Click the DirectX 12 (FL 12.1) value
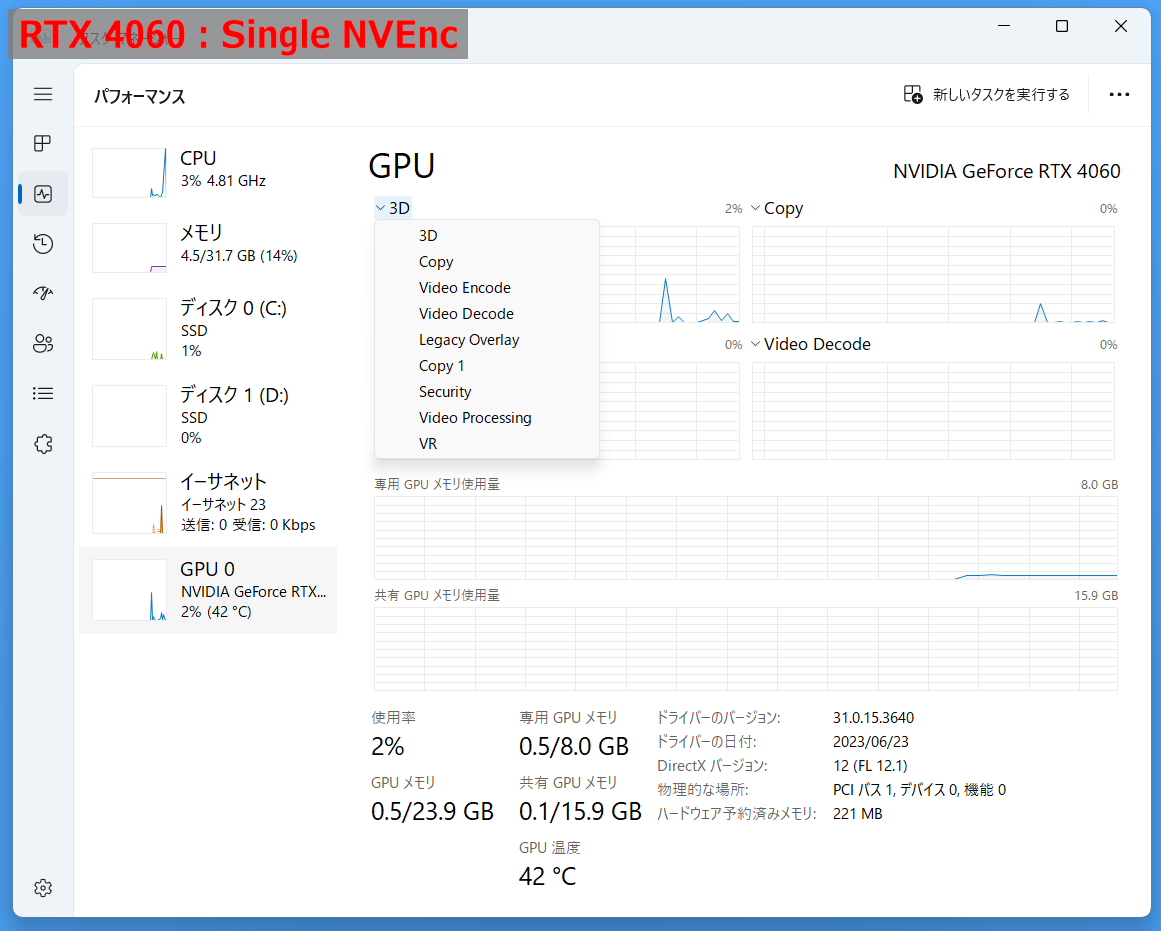Image resolution: width=1161 pixels, height=931 pixels. (870, 766)
